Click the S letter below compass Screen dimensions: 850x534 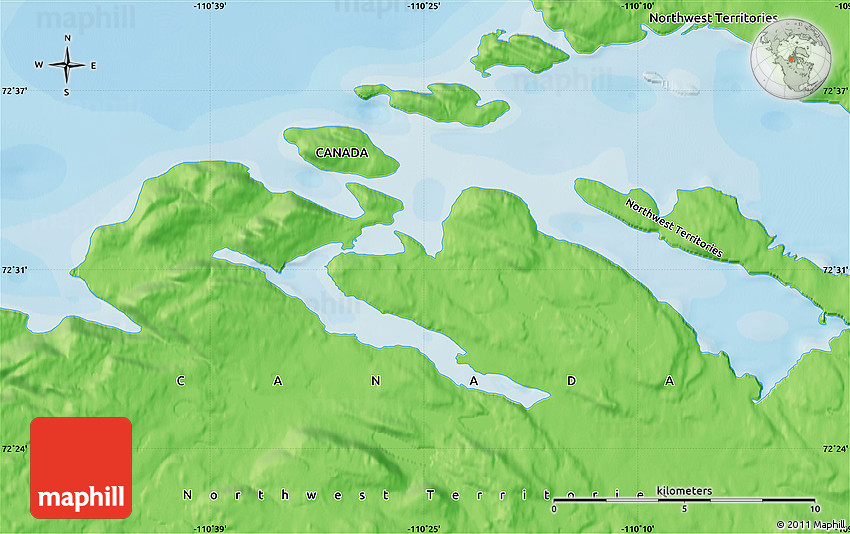tap(67, 93)
